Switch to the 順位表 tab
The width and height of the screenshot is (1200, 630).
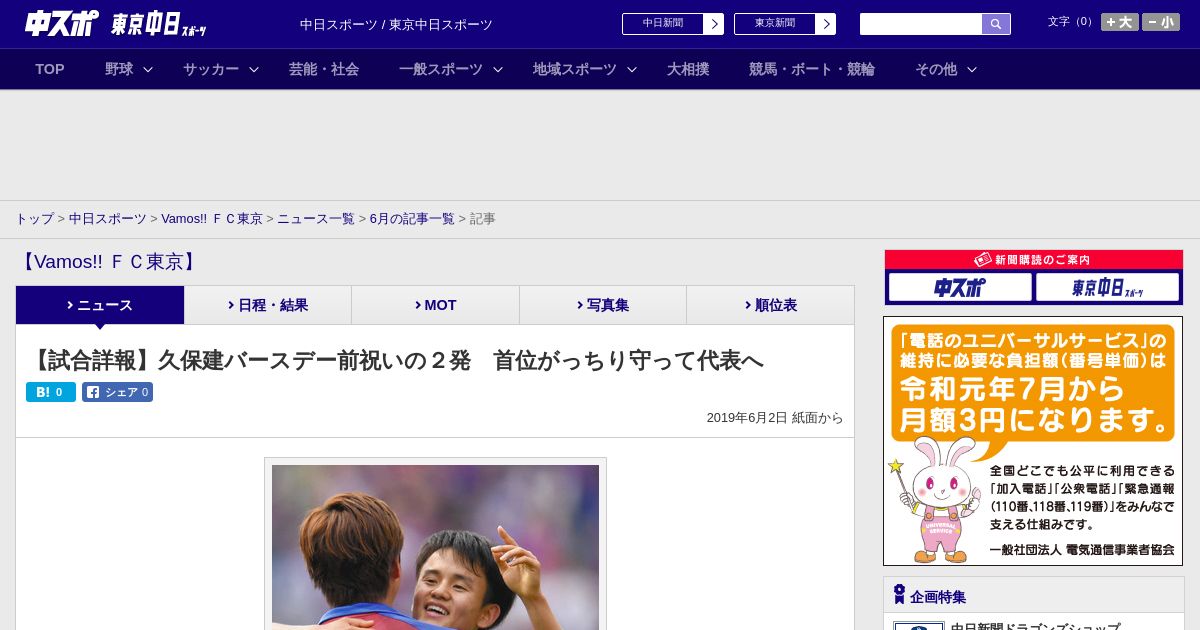tap(770, 305)
